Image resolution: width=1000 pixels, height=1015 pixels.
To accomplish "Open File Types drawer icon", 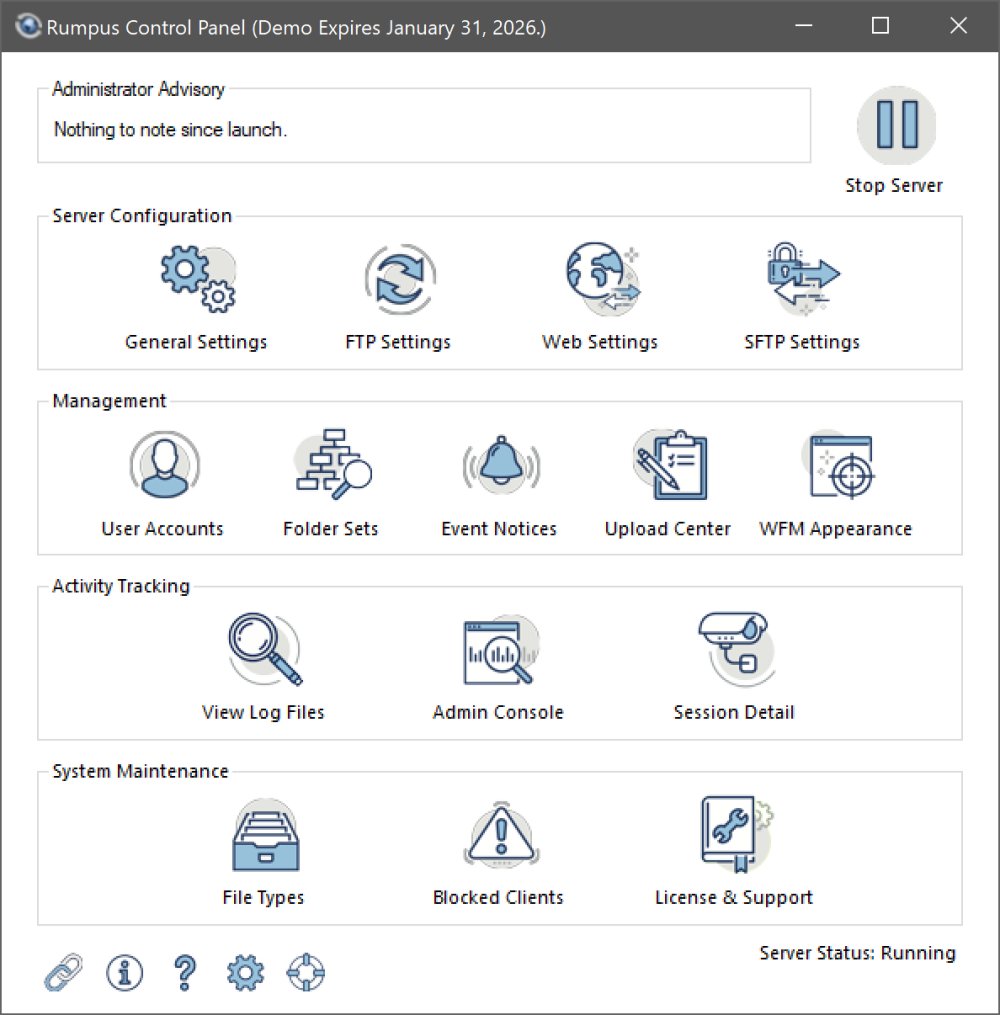I will (x=265, y=834).
